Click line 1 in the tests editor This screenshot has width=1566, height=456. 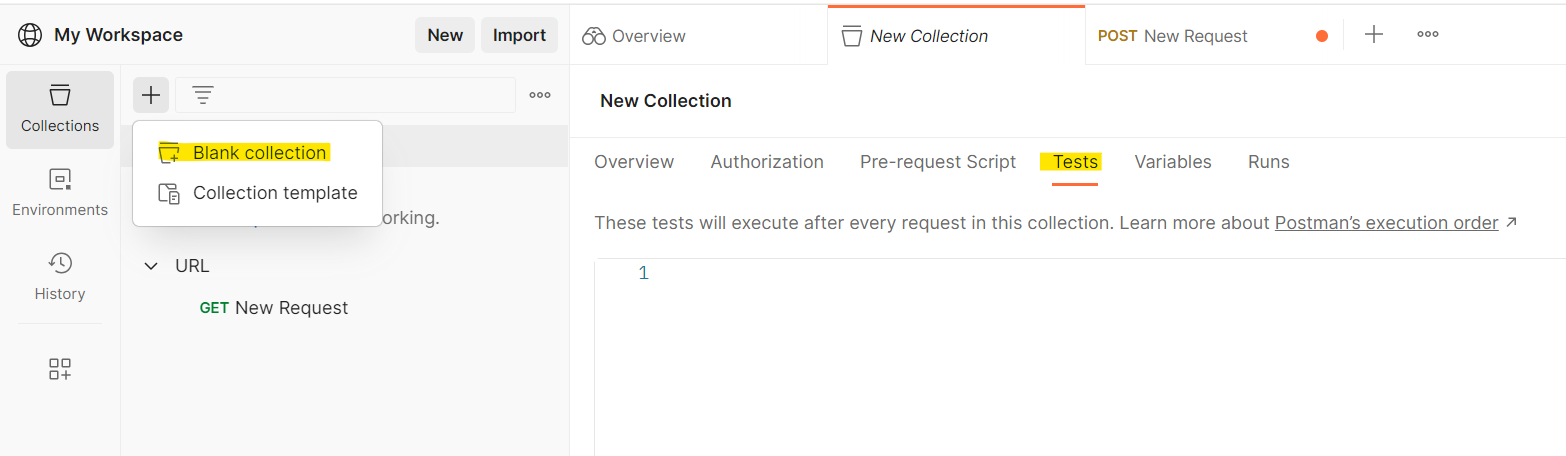[x=1080, y=273]
